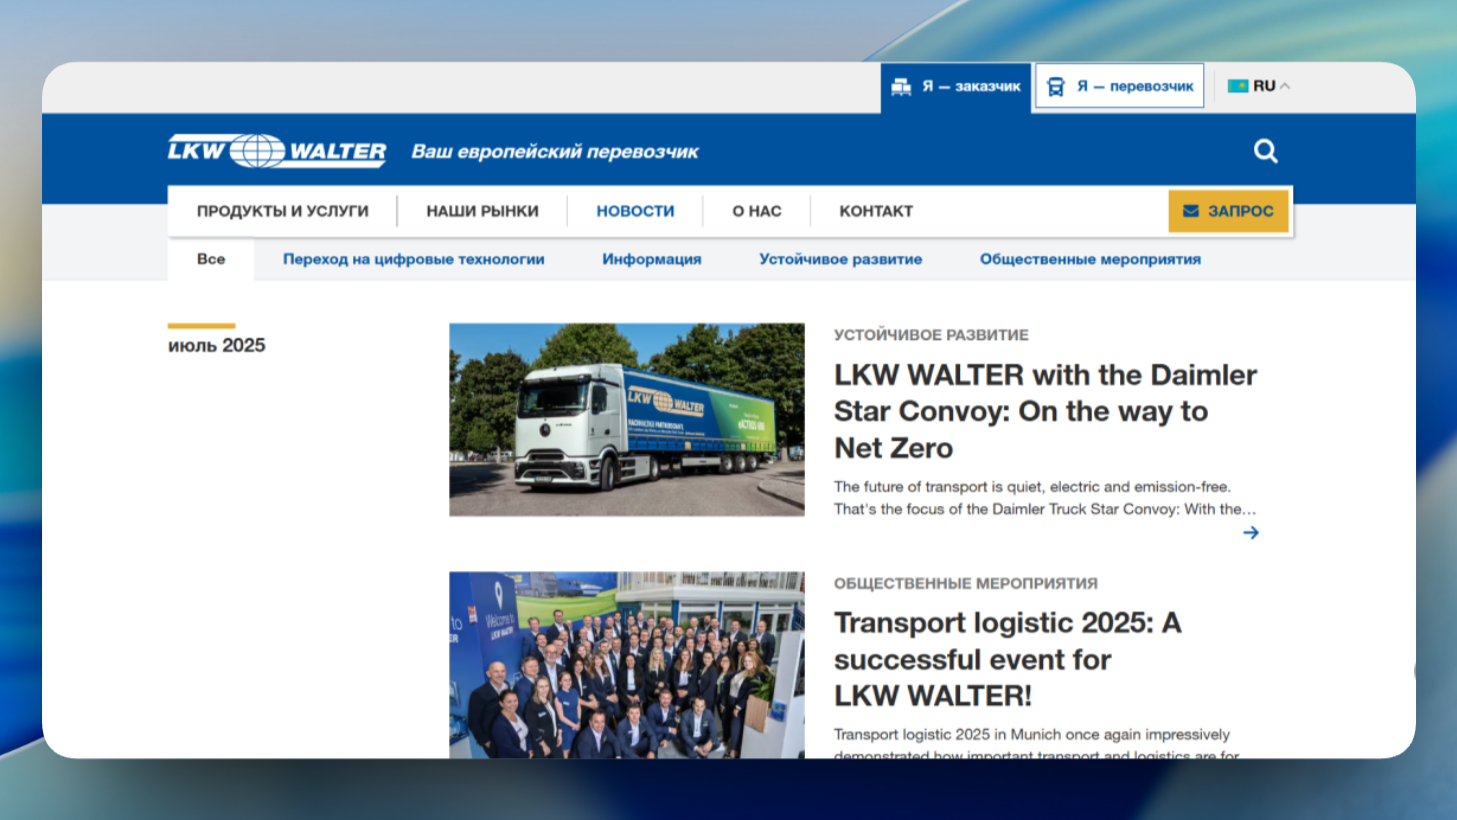Open the search magnifier icon
This screenshot has height=820, width=1457.
coord(1265,151)
